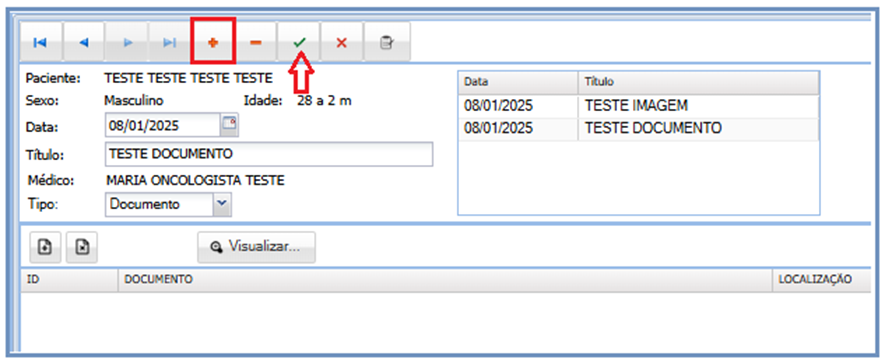Click patient name TESTE TESTE TESTE TESTE
The width and height of the screenshot is (885, 363).
point(189,78)
